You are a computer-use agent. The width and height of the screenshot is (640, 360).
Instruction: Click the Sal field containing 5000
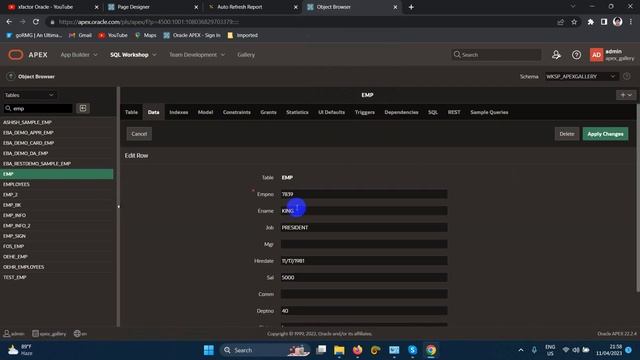coord(364,277)
